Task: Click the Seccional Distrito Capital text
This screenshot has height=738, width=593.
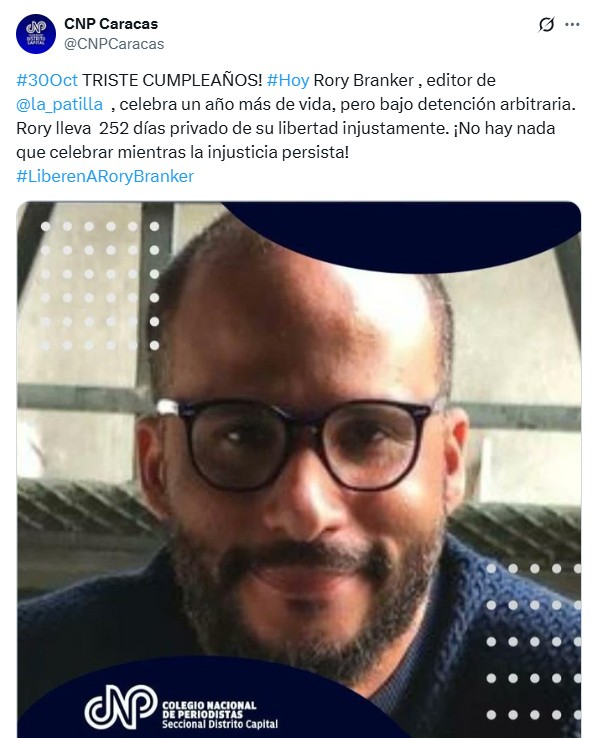Action: tap(220, 724)
